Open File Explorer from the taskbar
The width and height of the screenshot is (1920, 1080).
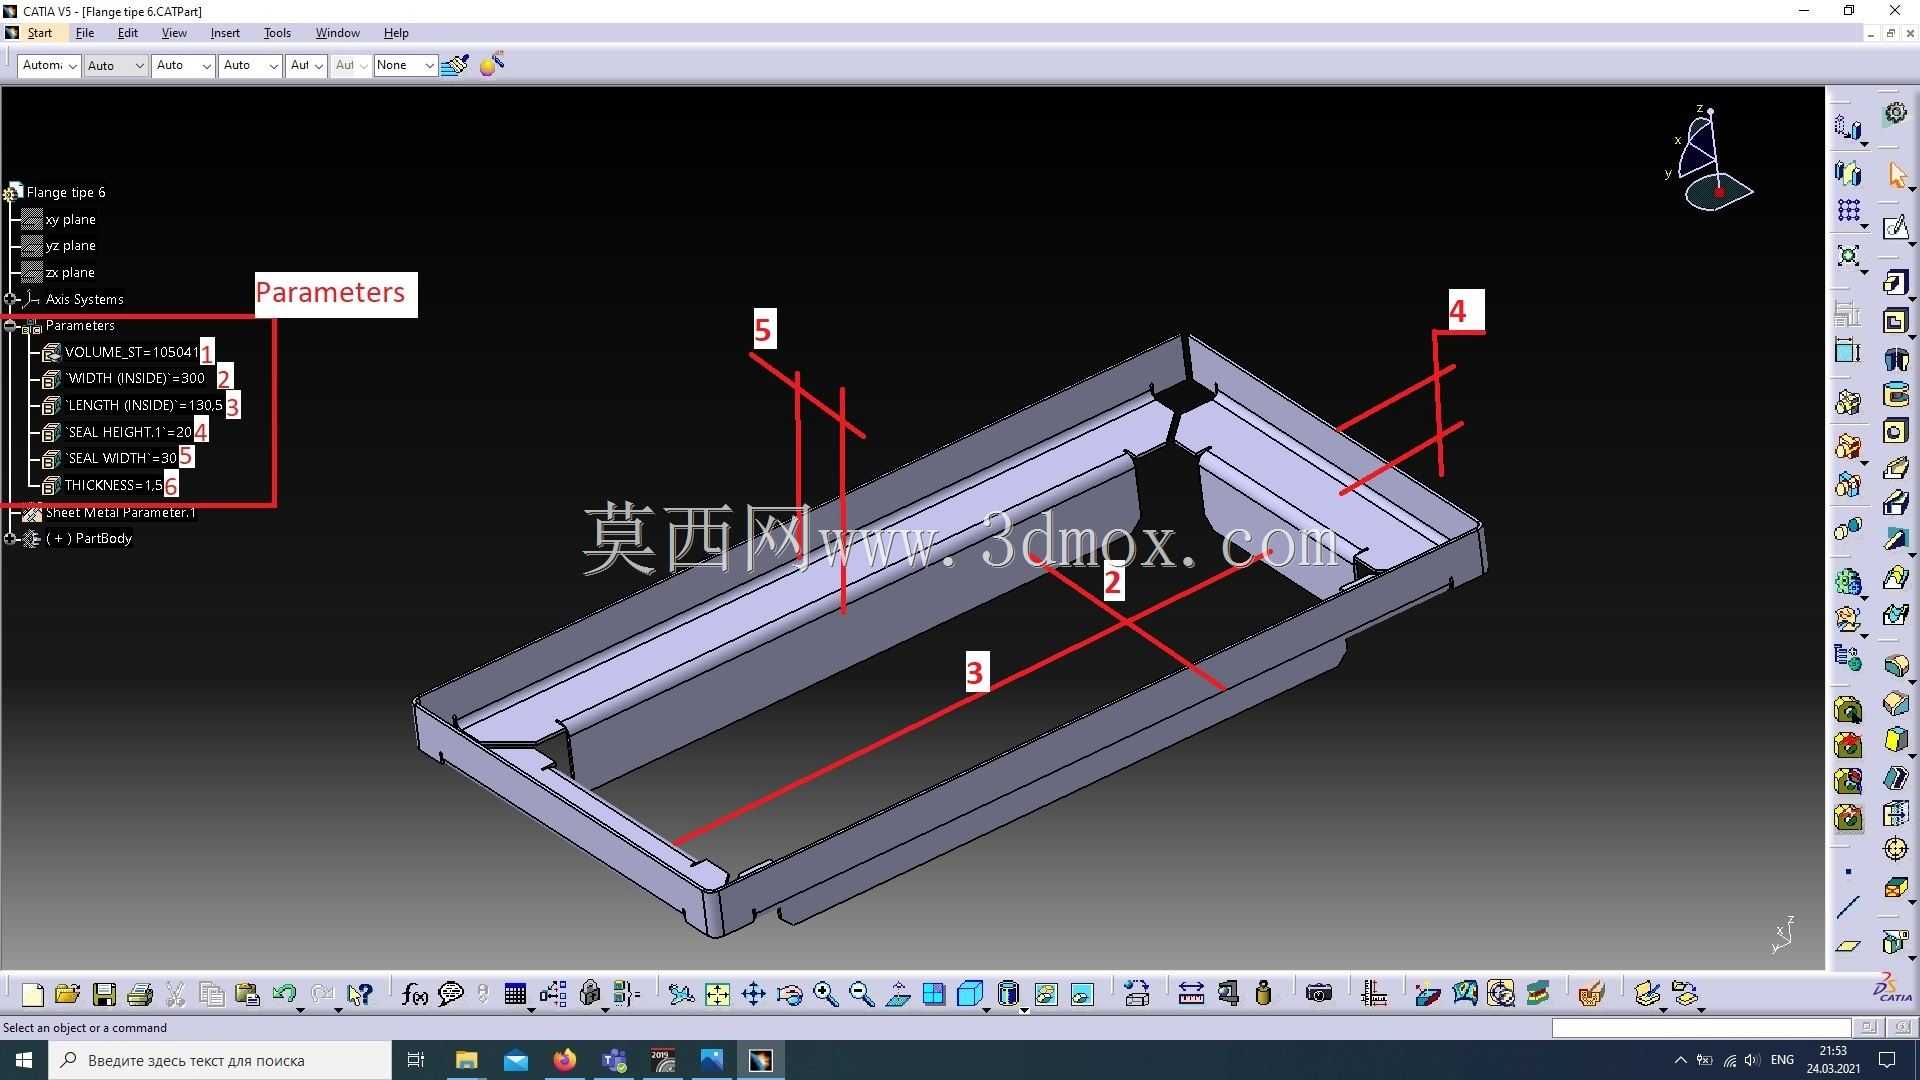[x=467, y=1060]
